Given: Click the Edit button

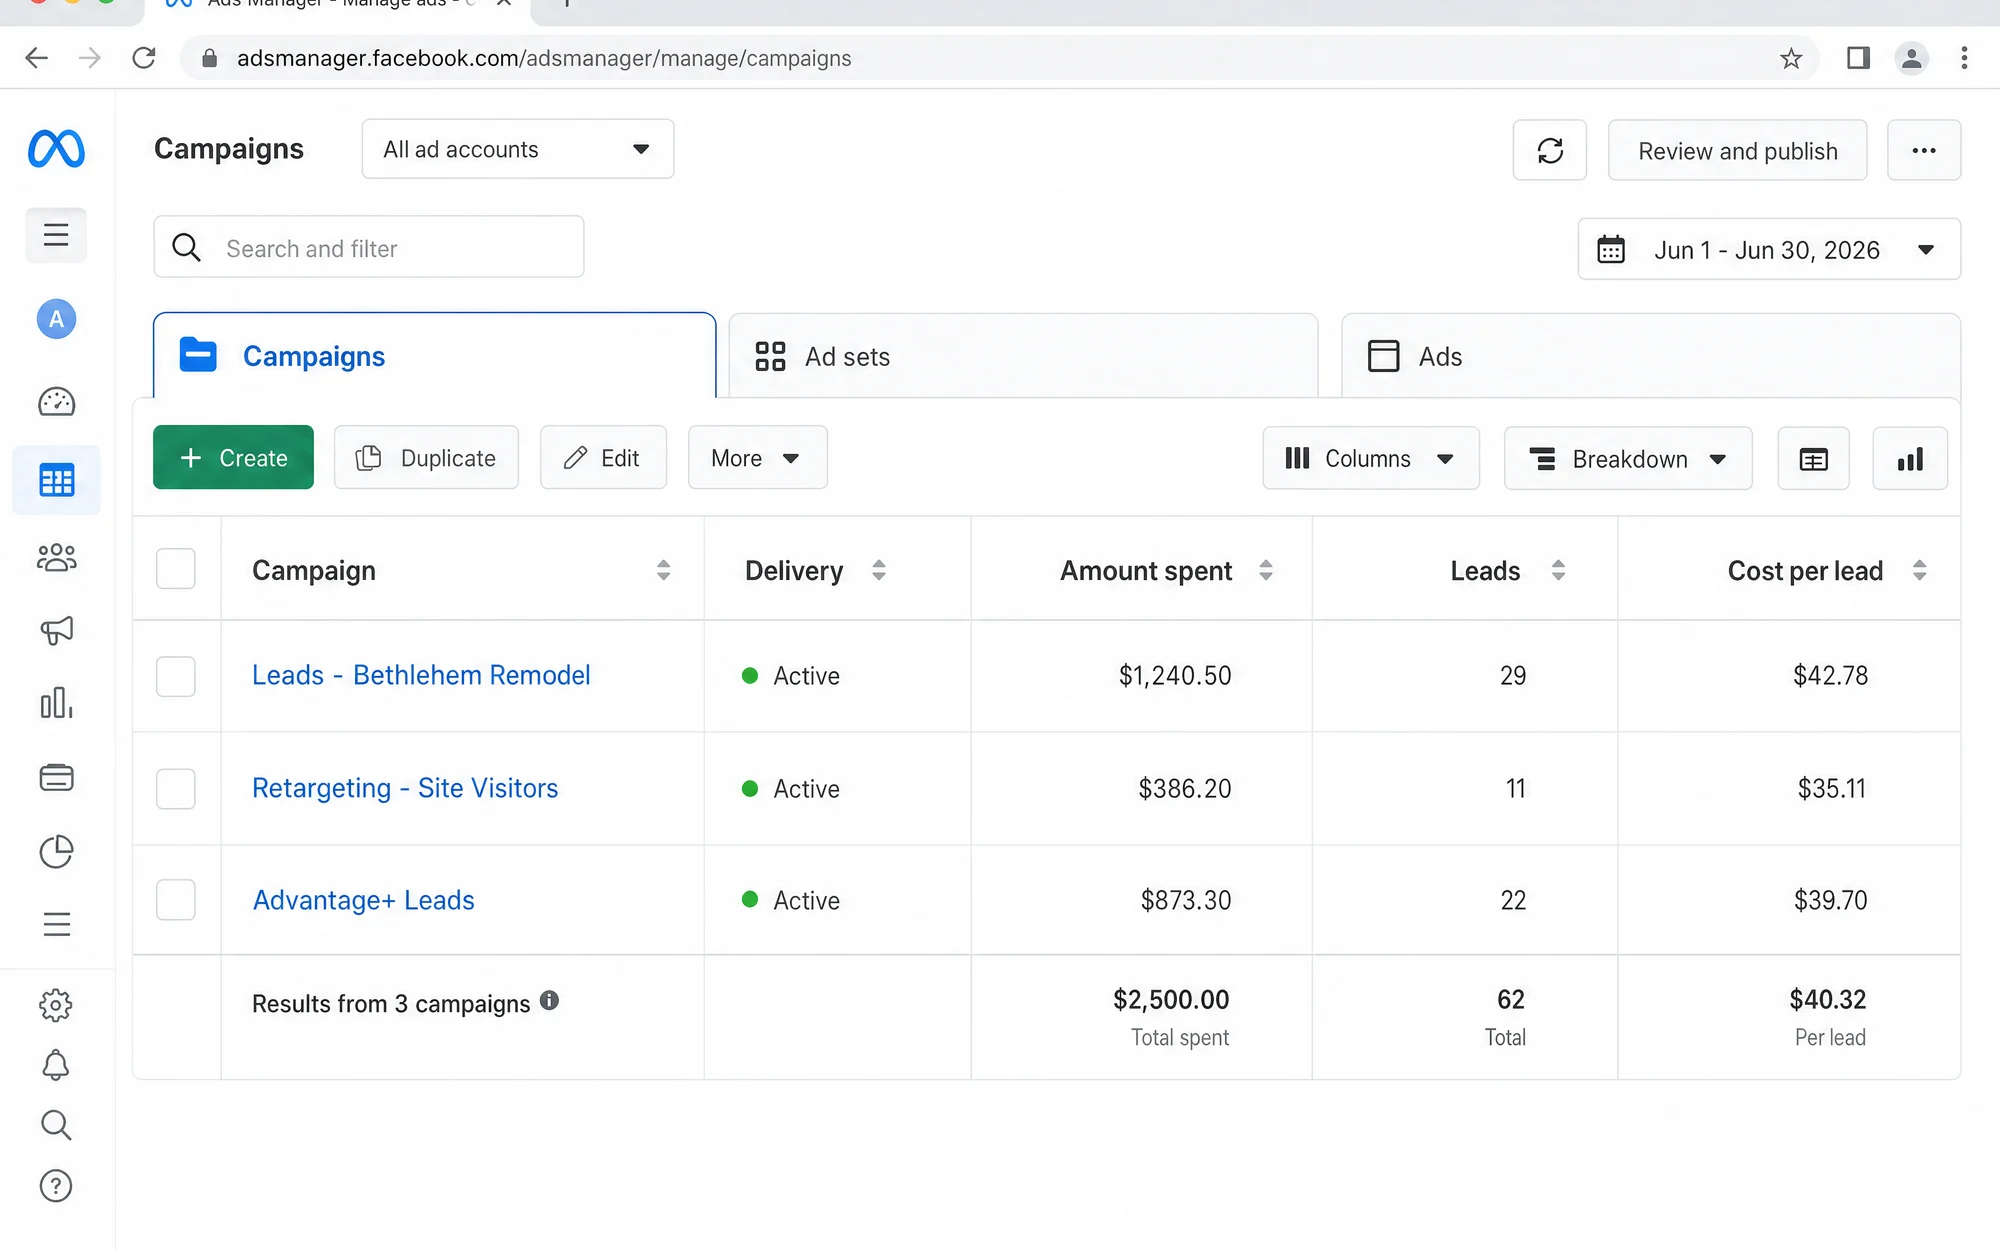Looking at the screenshot, I should 603,457.
